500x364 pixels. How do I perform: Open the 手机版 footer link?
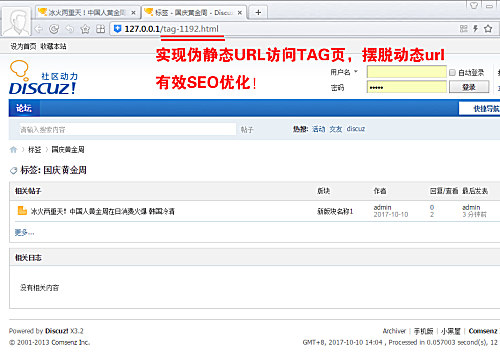[423, 331]
